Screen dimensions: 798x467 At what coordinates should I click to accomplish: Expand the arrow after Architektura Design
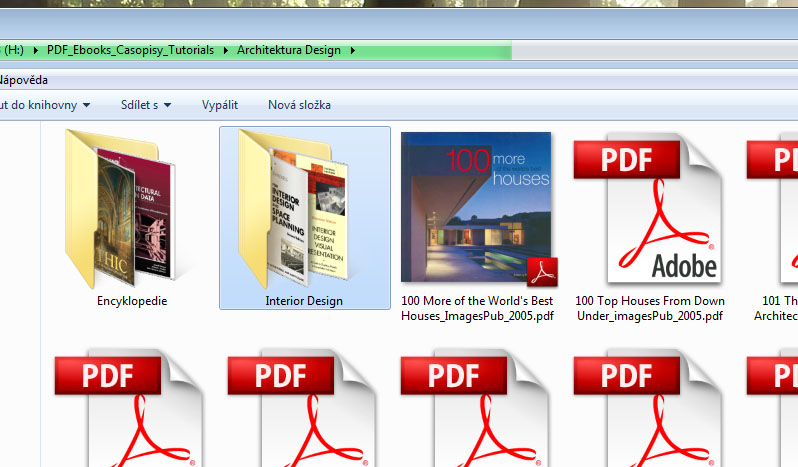click(352, 50)
